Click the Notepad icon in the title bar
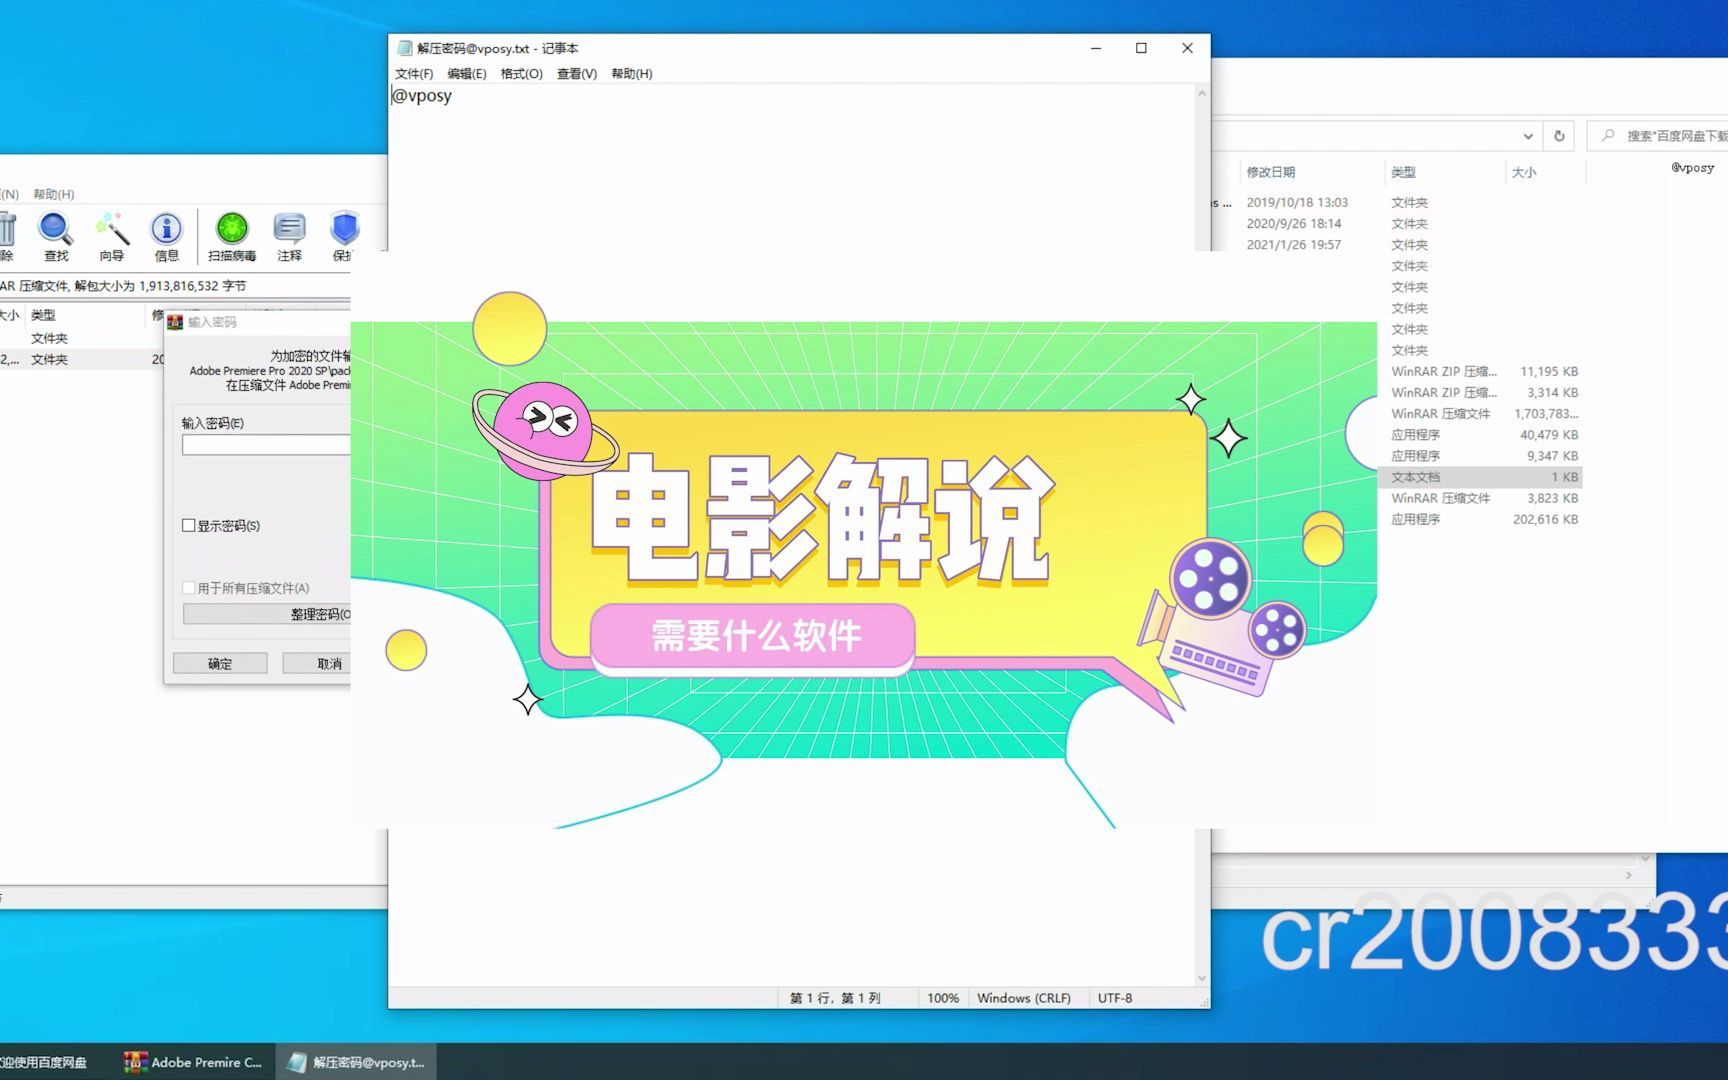The height and width of the screenshot is (1080, 1728). click(x=404, y=48)
